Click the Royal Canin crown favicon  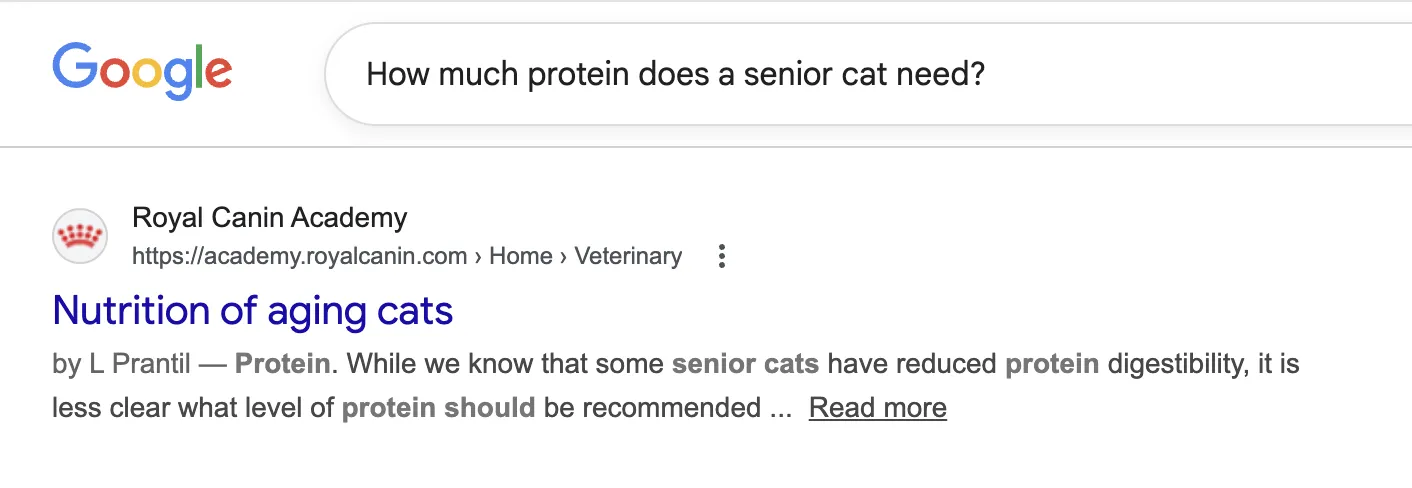pos(79,237)
